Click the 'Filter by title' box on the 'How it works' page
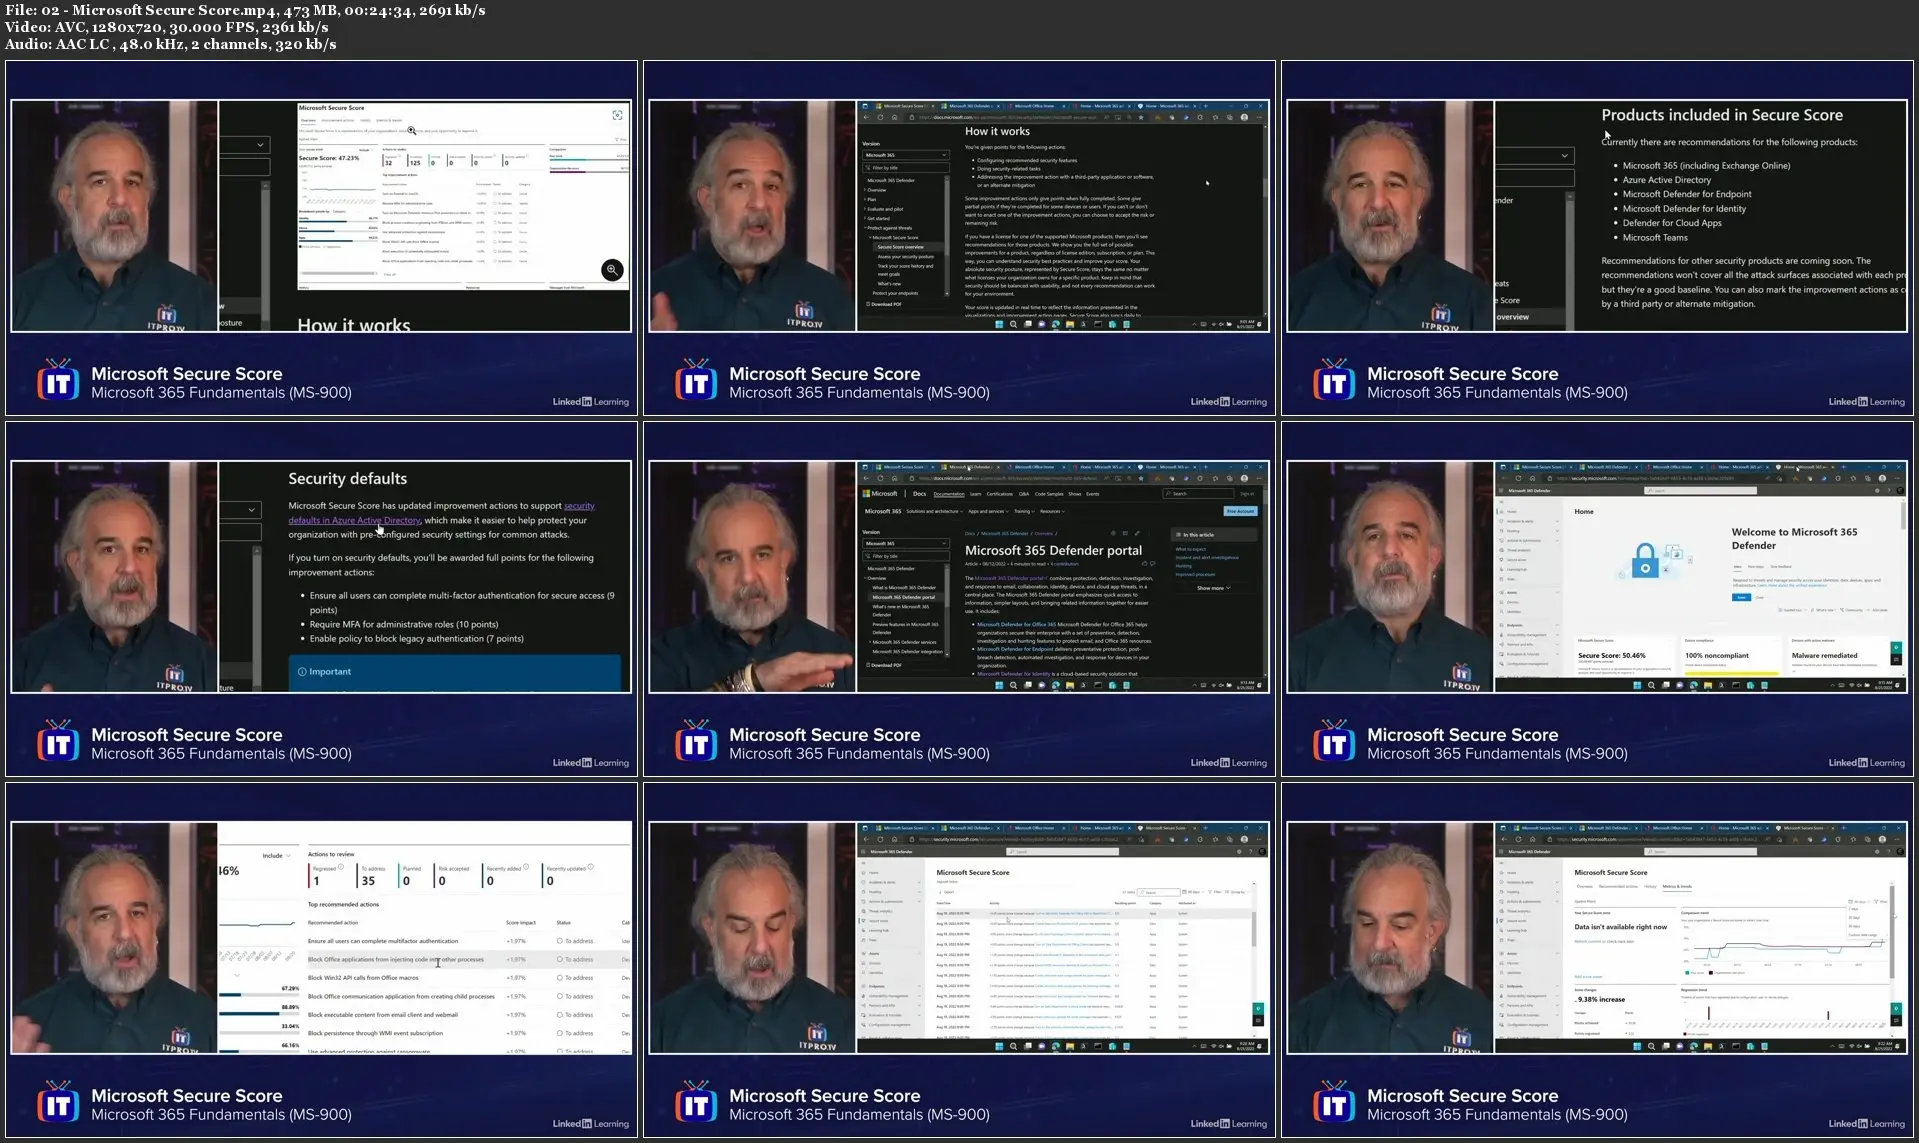This screenshot has height=1143, width=1919. click(905, 167)
